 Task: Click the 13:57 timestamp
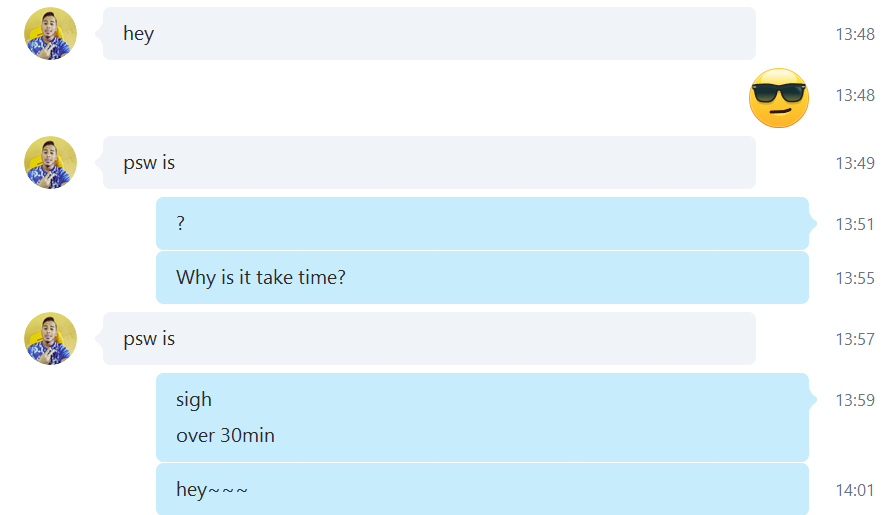coord(855,339)
